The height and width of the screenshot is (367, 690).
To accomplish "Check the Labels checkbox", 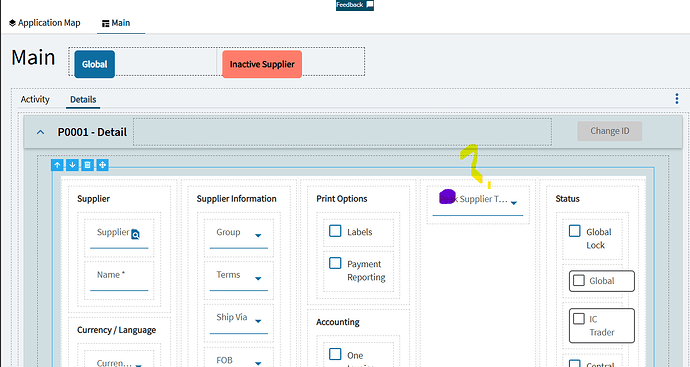I will (x=335, y=231).
